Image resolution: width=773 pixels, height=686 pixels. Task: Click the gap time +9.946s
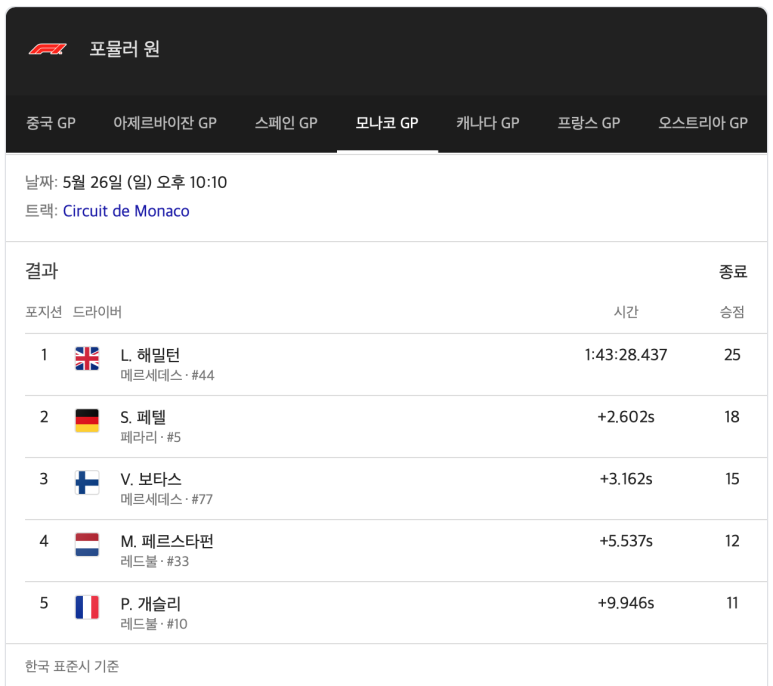point(626,603)
